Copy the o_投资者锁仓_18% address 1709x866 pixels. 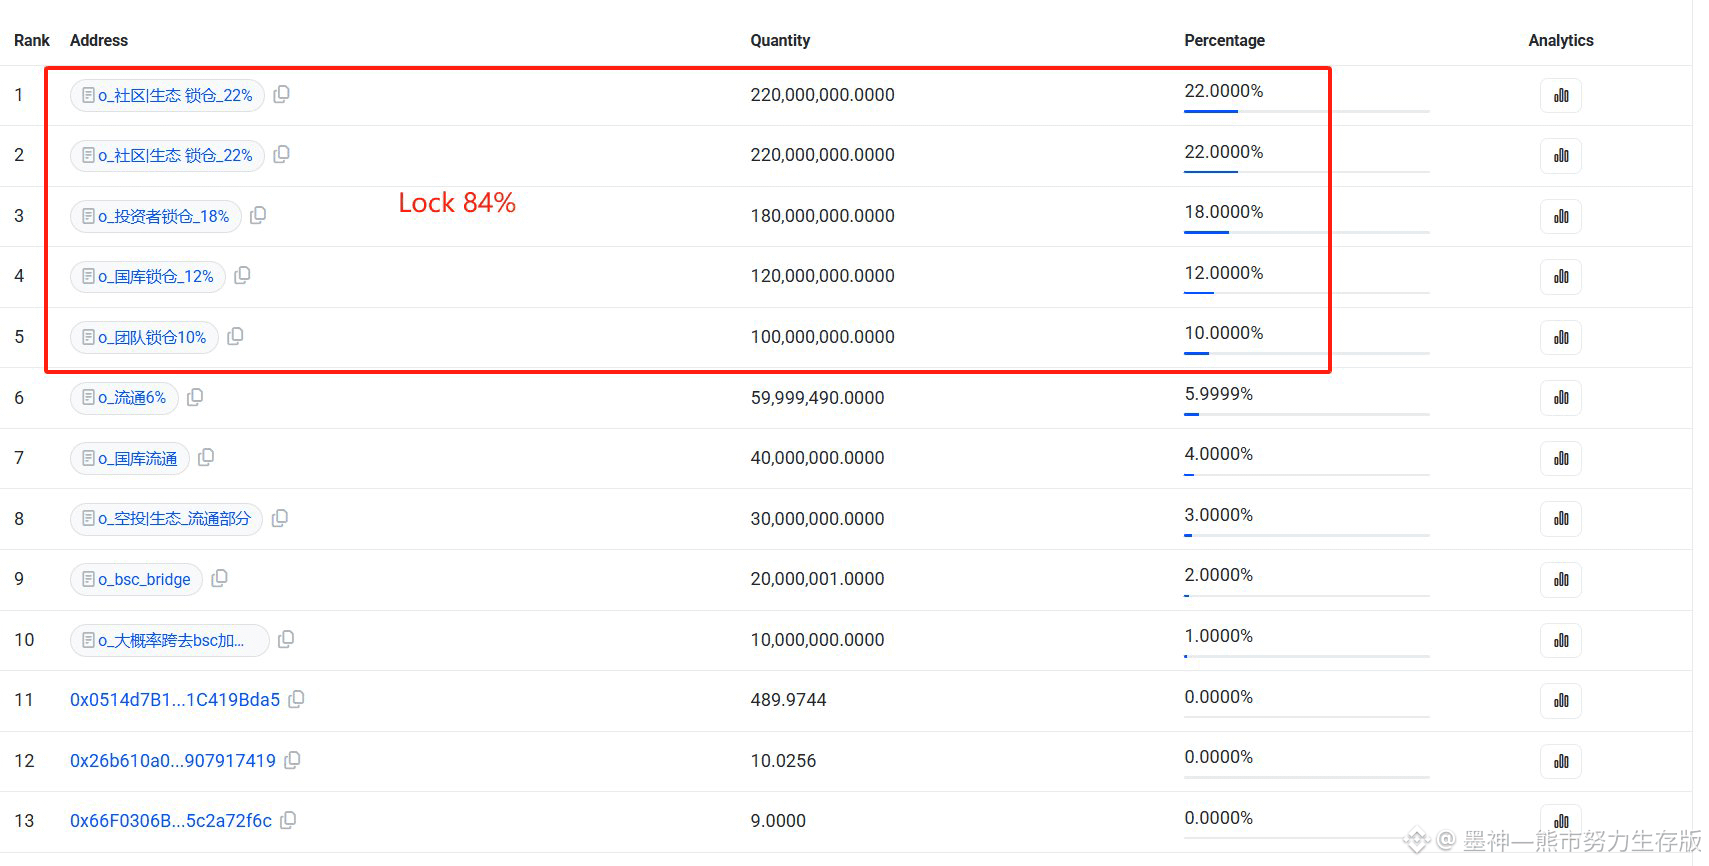[258, 215]
